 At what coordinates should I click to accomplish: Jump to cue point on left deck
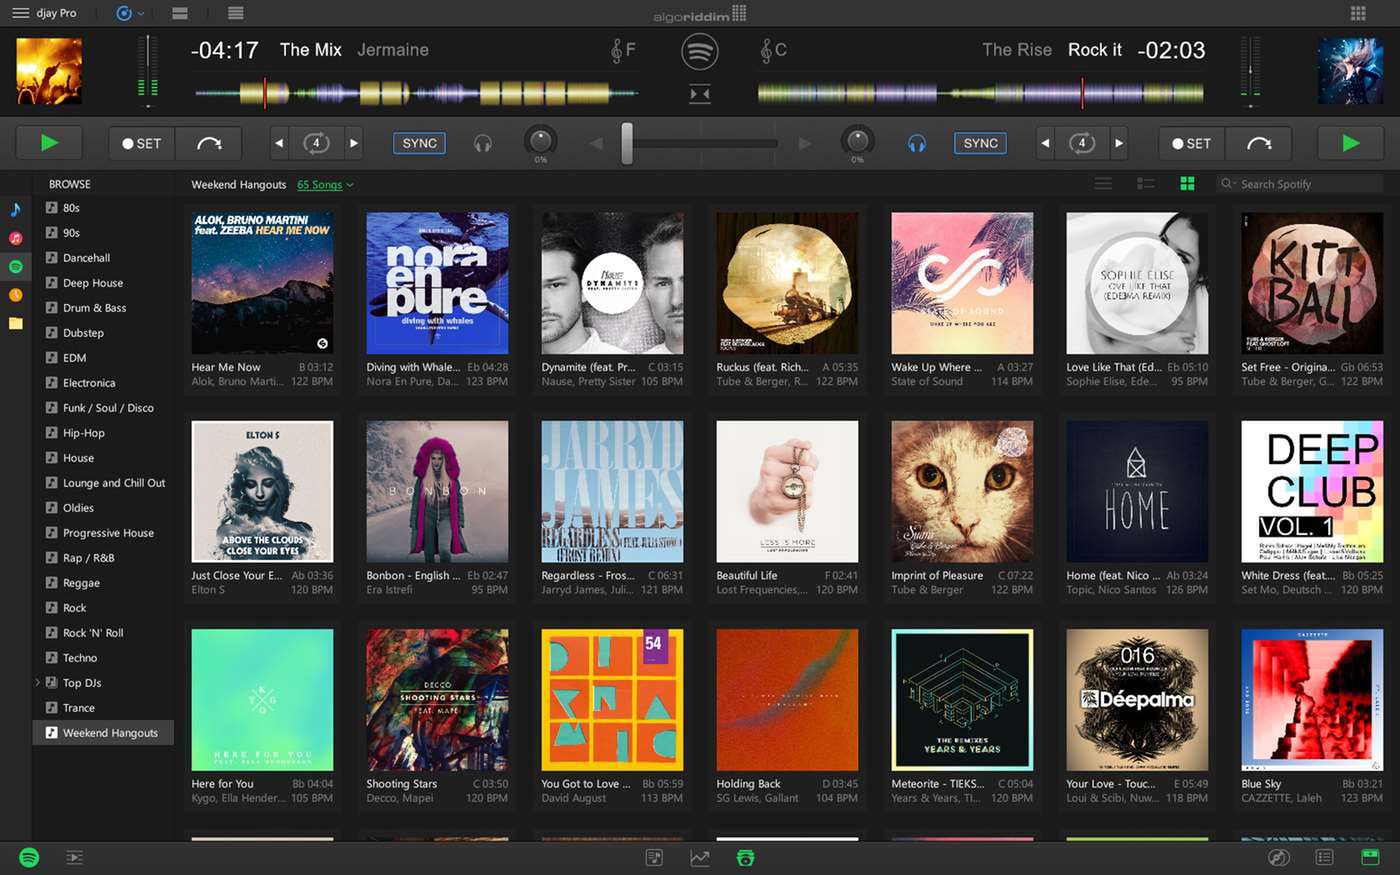click(x=209, y=143)
